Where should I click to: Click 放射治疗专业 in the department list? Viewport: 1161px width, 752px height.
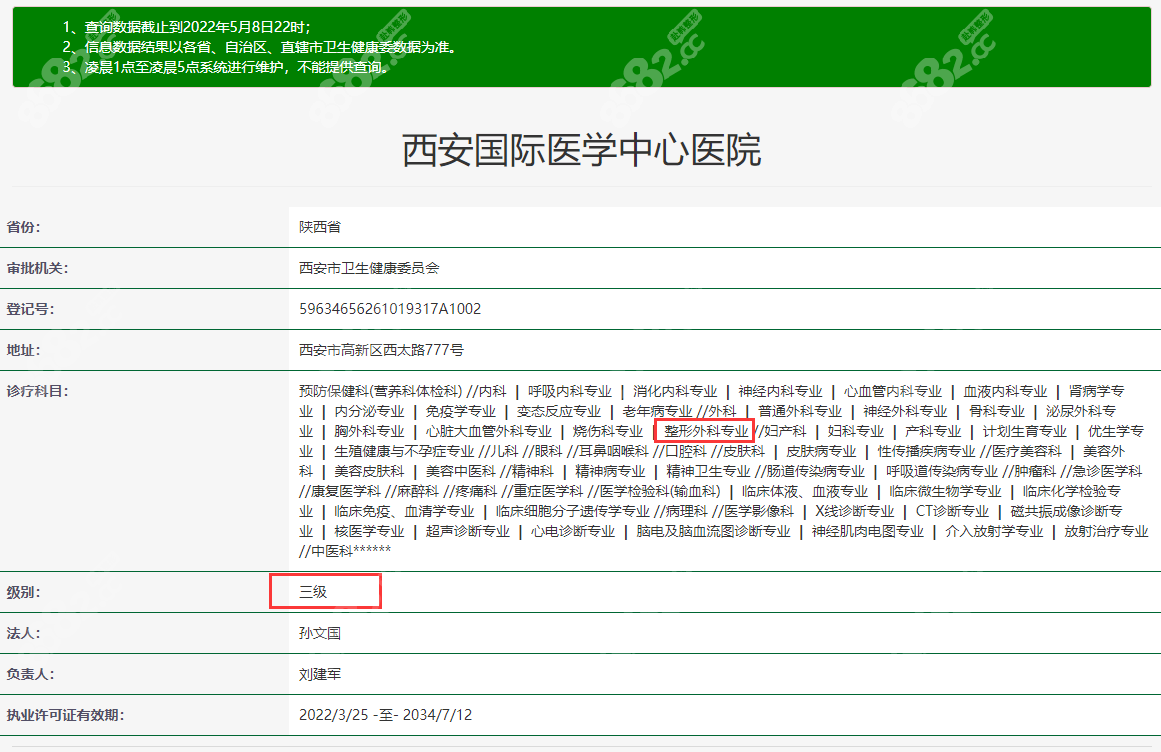click(x=1105, y=531)
